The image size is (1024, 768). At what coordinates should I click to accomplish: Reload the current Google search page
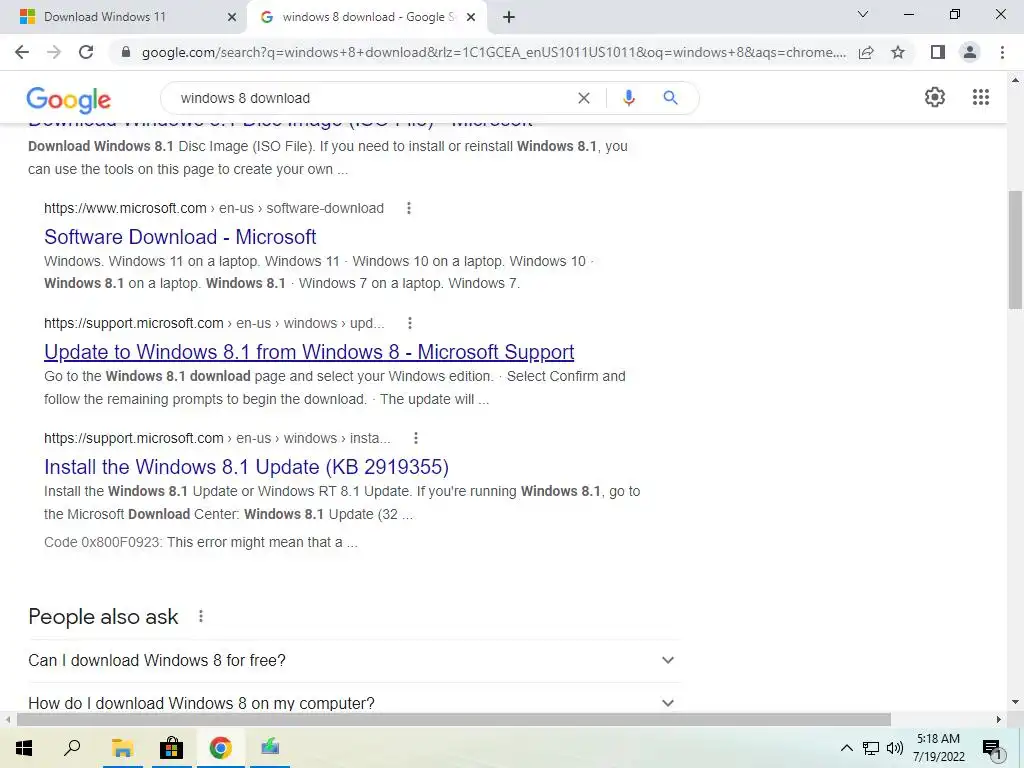[x=86, y=52]
